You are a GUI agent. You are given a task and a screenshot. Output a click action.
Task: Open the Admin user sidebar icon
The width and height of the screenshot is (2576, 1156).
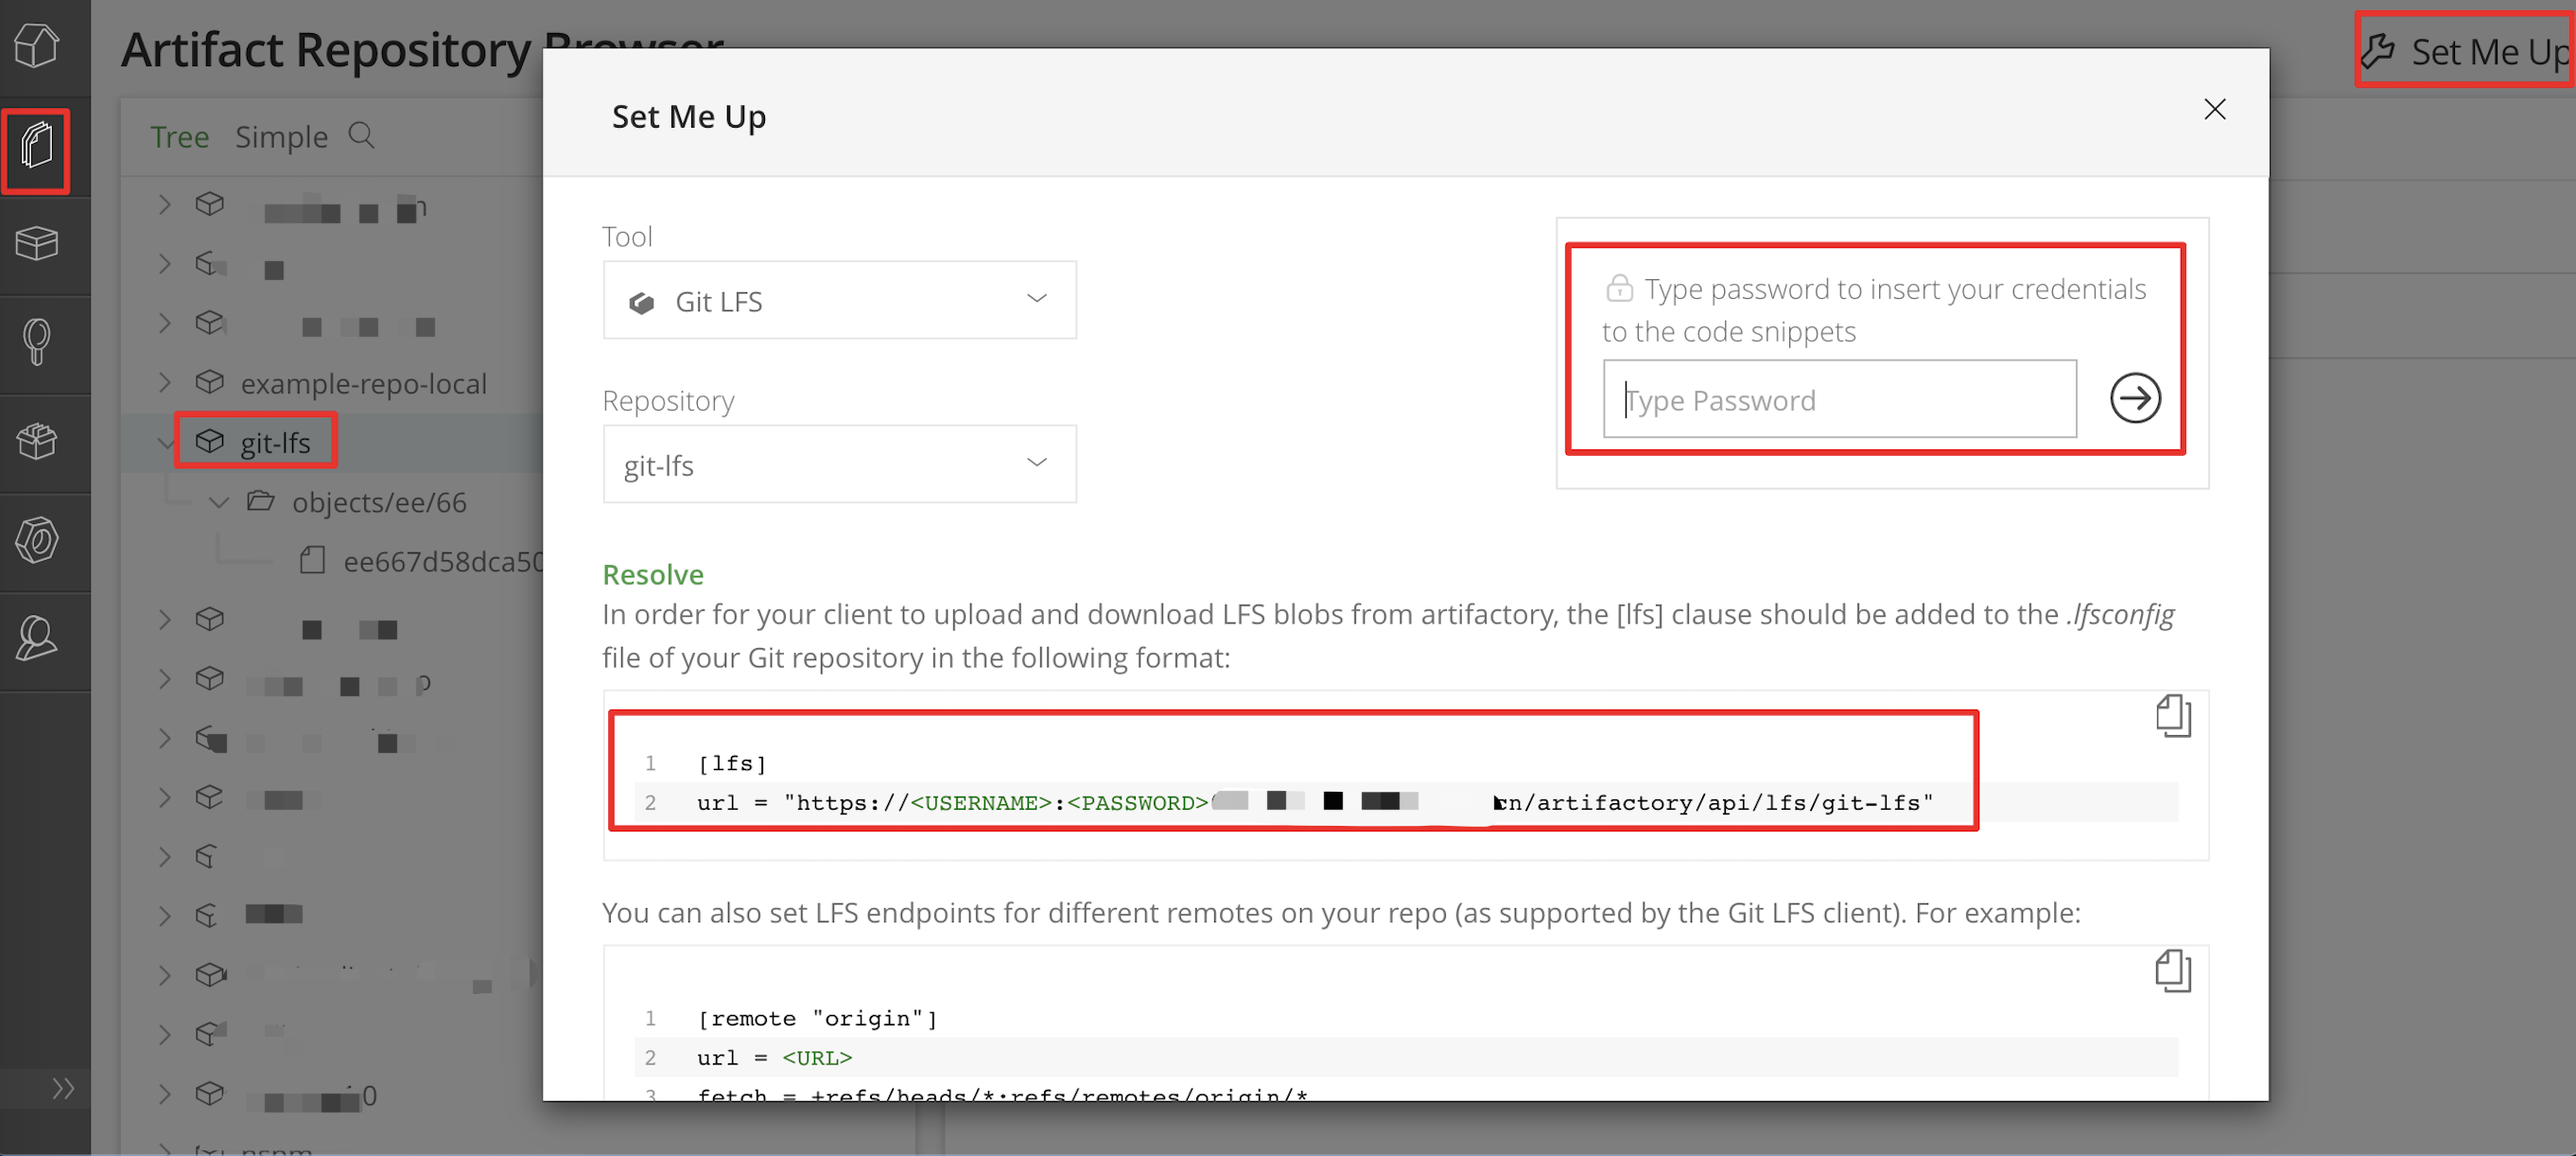coord(36,638)
